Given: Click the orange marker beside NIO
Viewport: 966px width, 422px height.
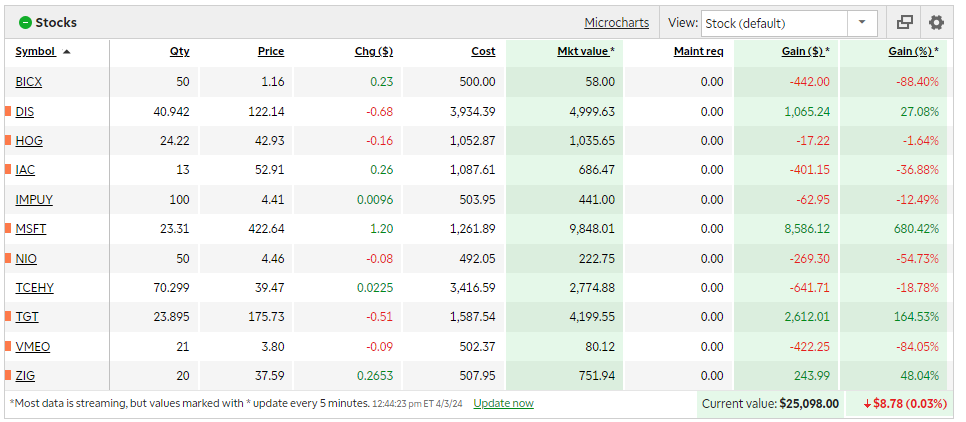Looking at the screenshot, I should tap(8, 258).
